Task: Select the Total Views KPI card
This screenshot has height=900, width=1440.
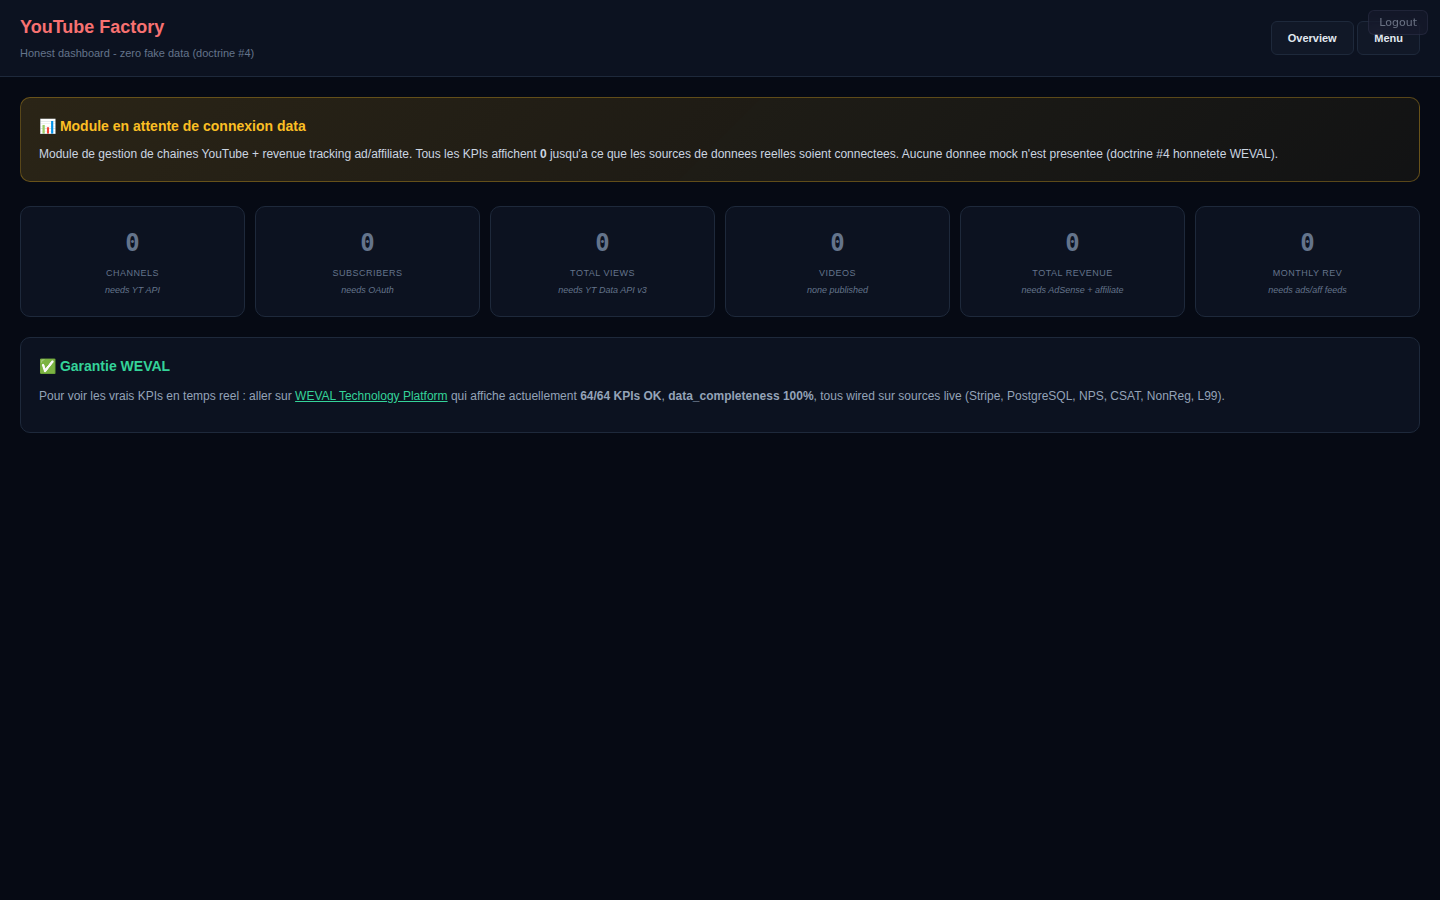Action: tap(602, 262)
